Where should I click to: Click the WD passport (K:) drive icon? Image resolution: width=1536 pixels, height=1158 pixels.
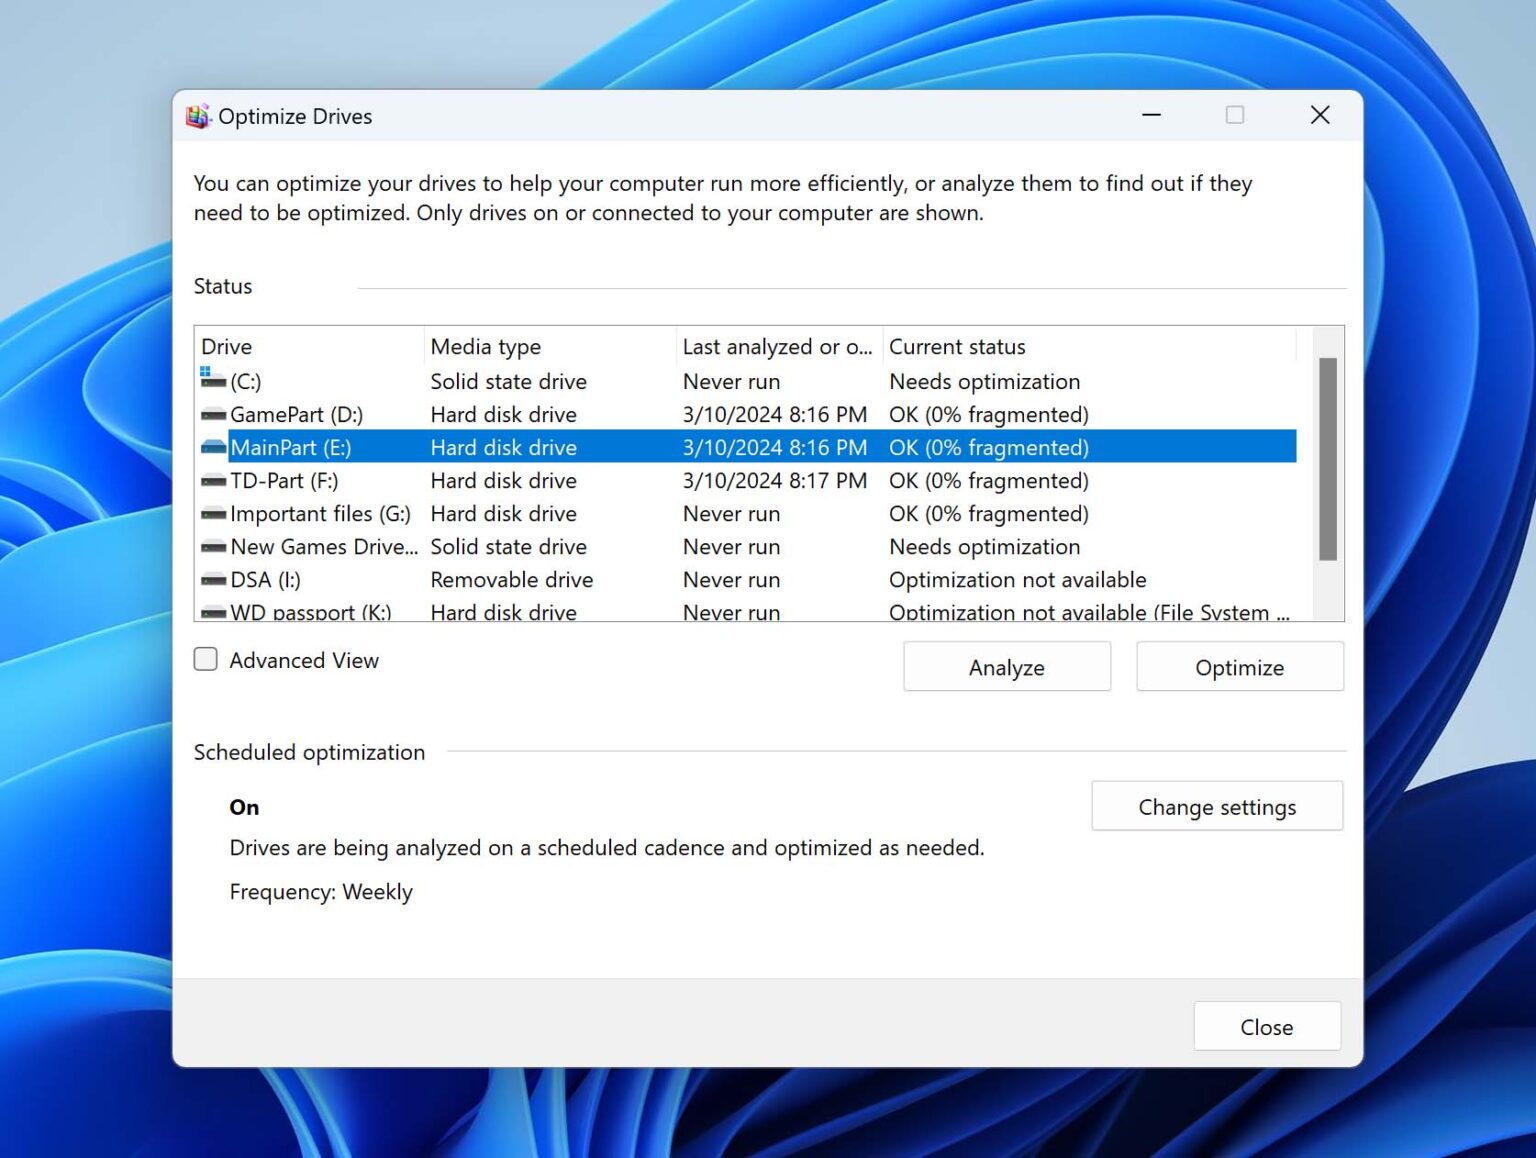pyautogui.click(x=213, y=611)
